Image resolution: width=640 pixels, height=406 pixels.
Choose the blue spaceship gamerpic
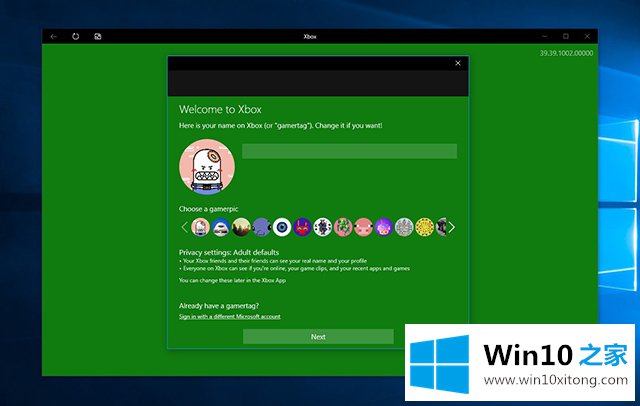(221, 227)
